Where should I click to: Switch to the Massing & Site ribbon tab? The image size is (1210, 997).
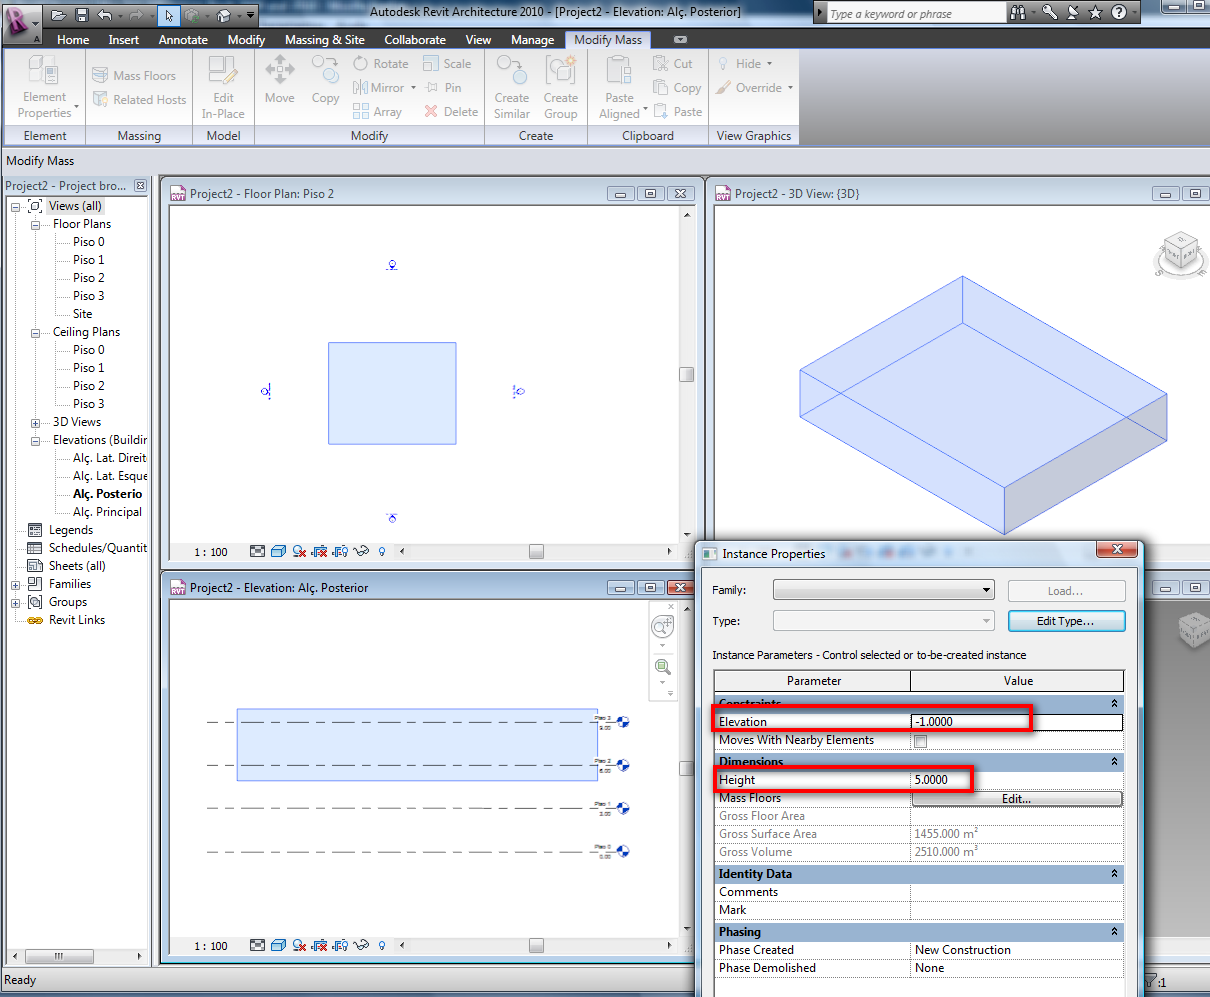pos(324,39)
